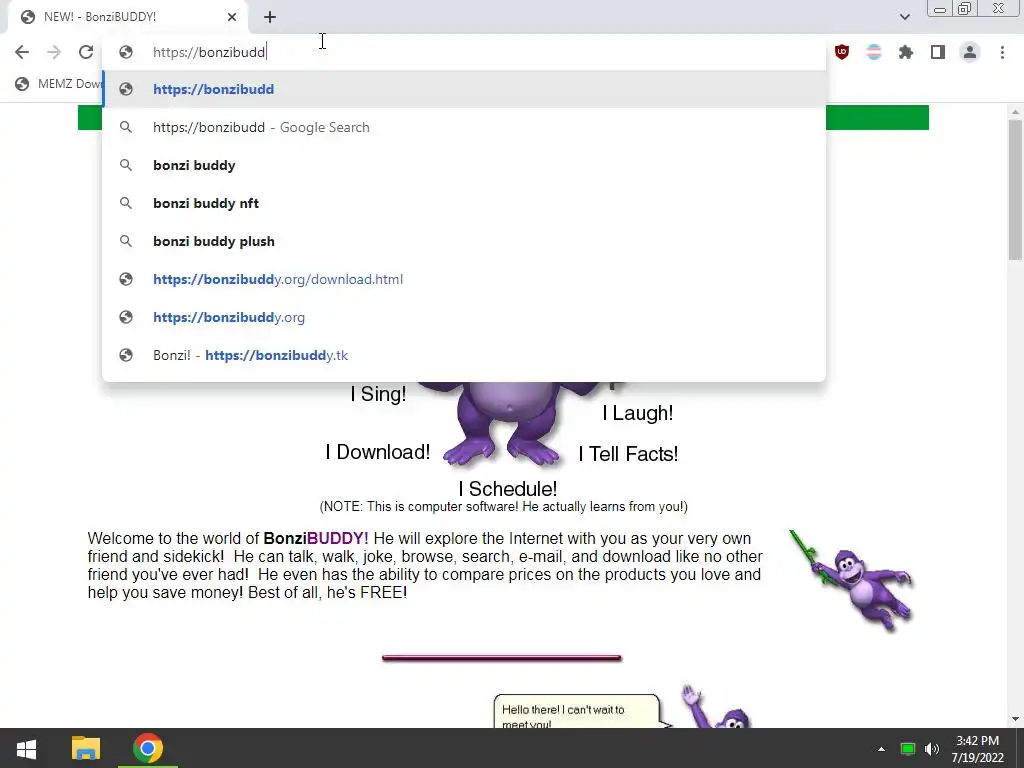
Task: Click the browser forward arrow
Action: (x=54, y=52)
